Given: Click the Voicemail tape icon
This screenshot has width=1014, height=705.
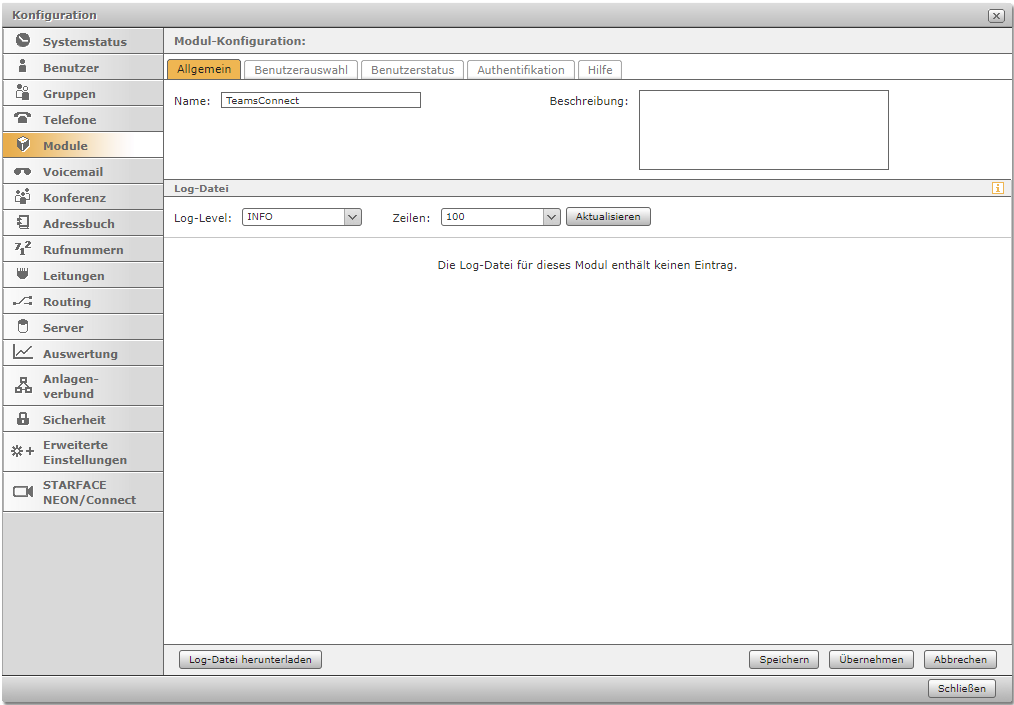Looking at the screenshot, I should (23, 172).
